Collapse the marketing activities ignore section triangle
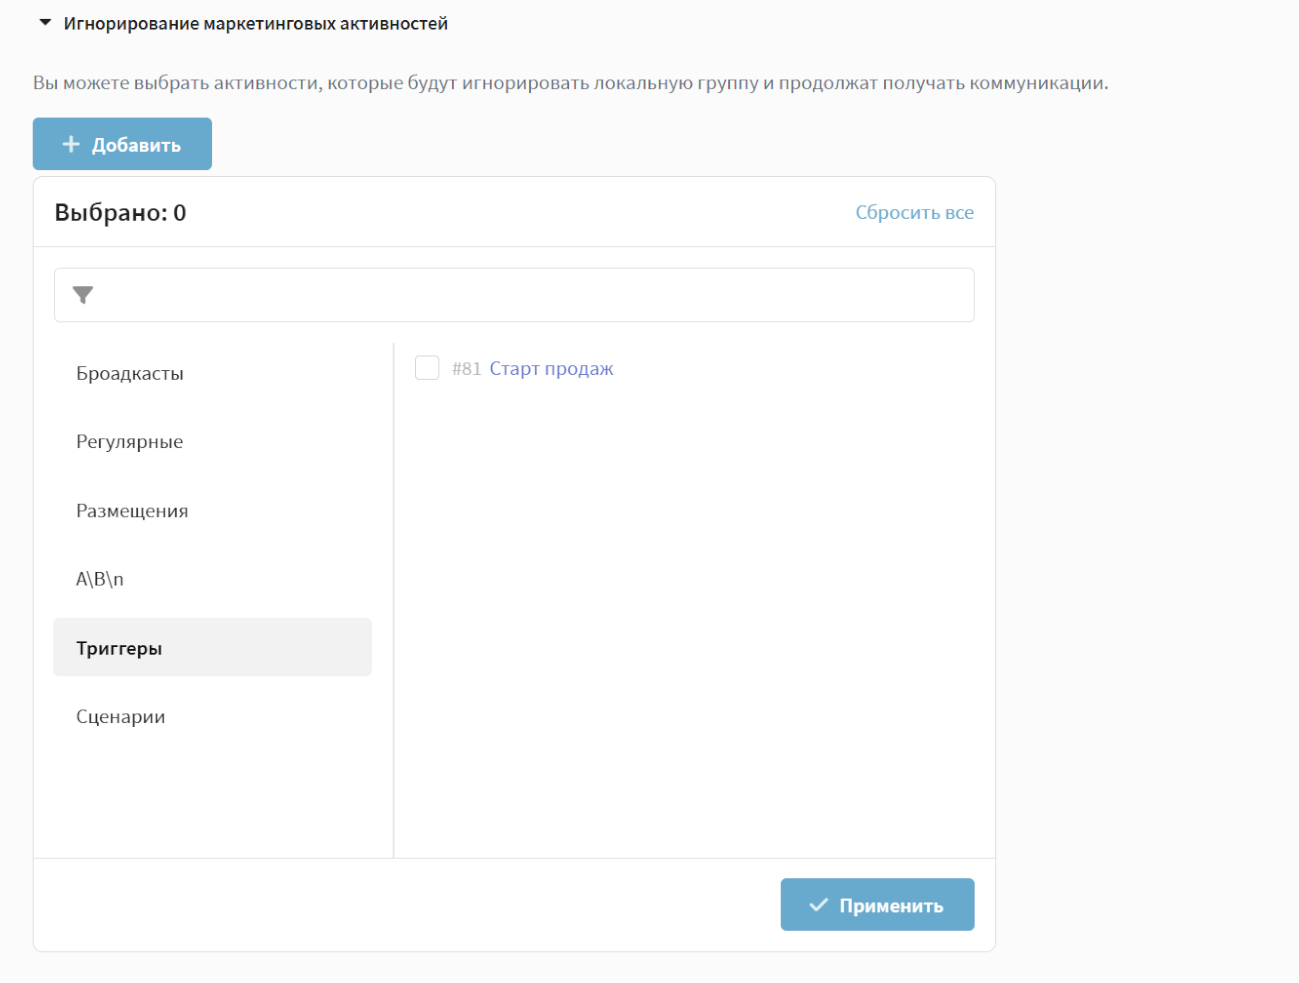This screenshot has width=1299, height=983. coord(45,22)
